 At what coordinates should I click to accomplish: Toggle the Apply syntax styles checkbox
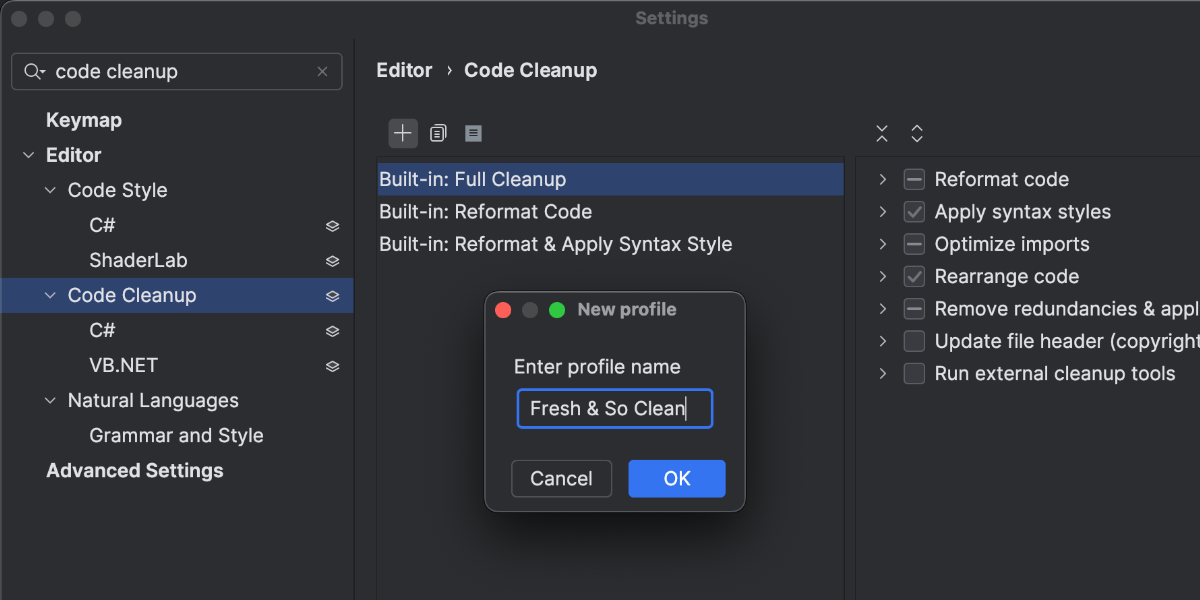pos(914,212)
